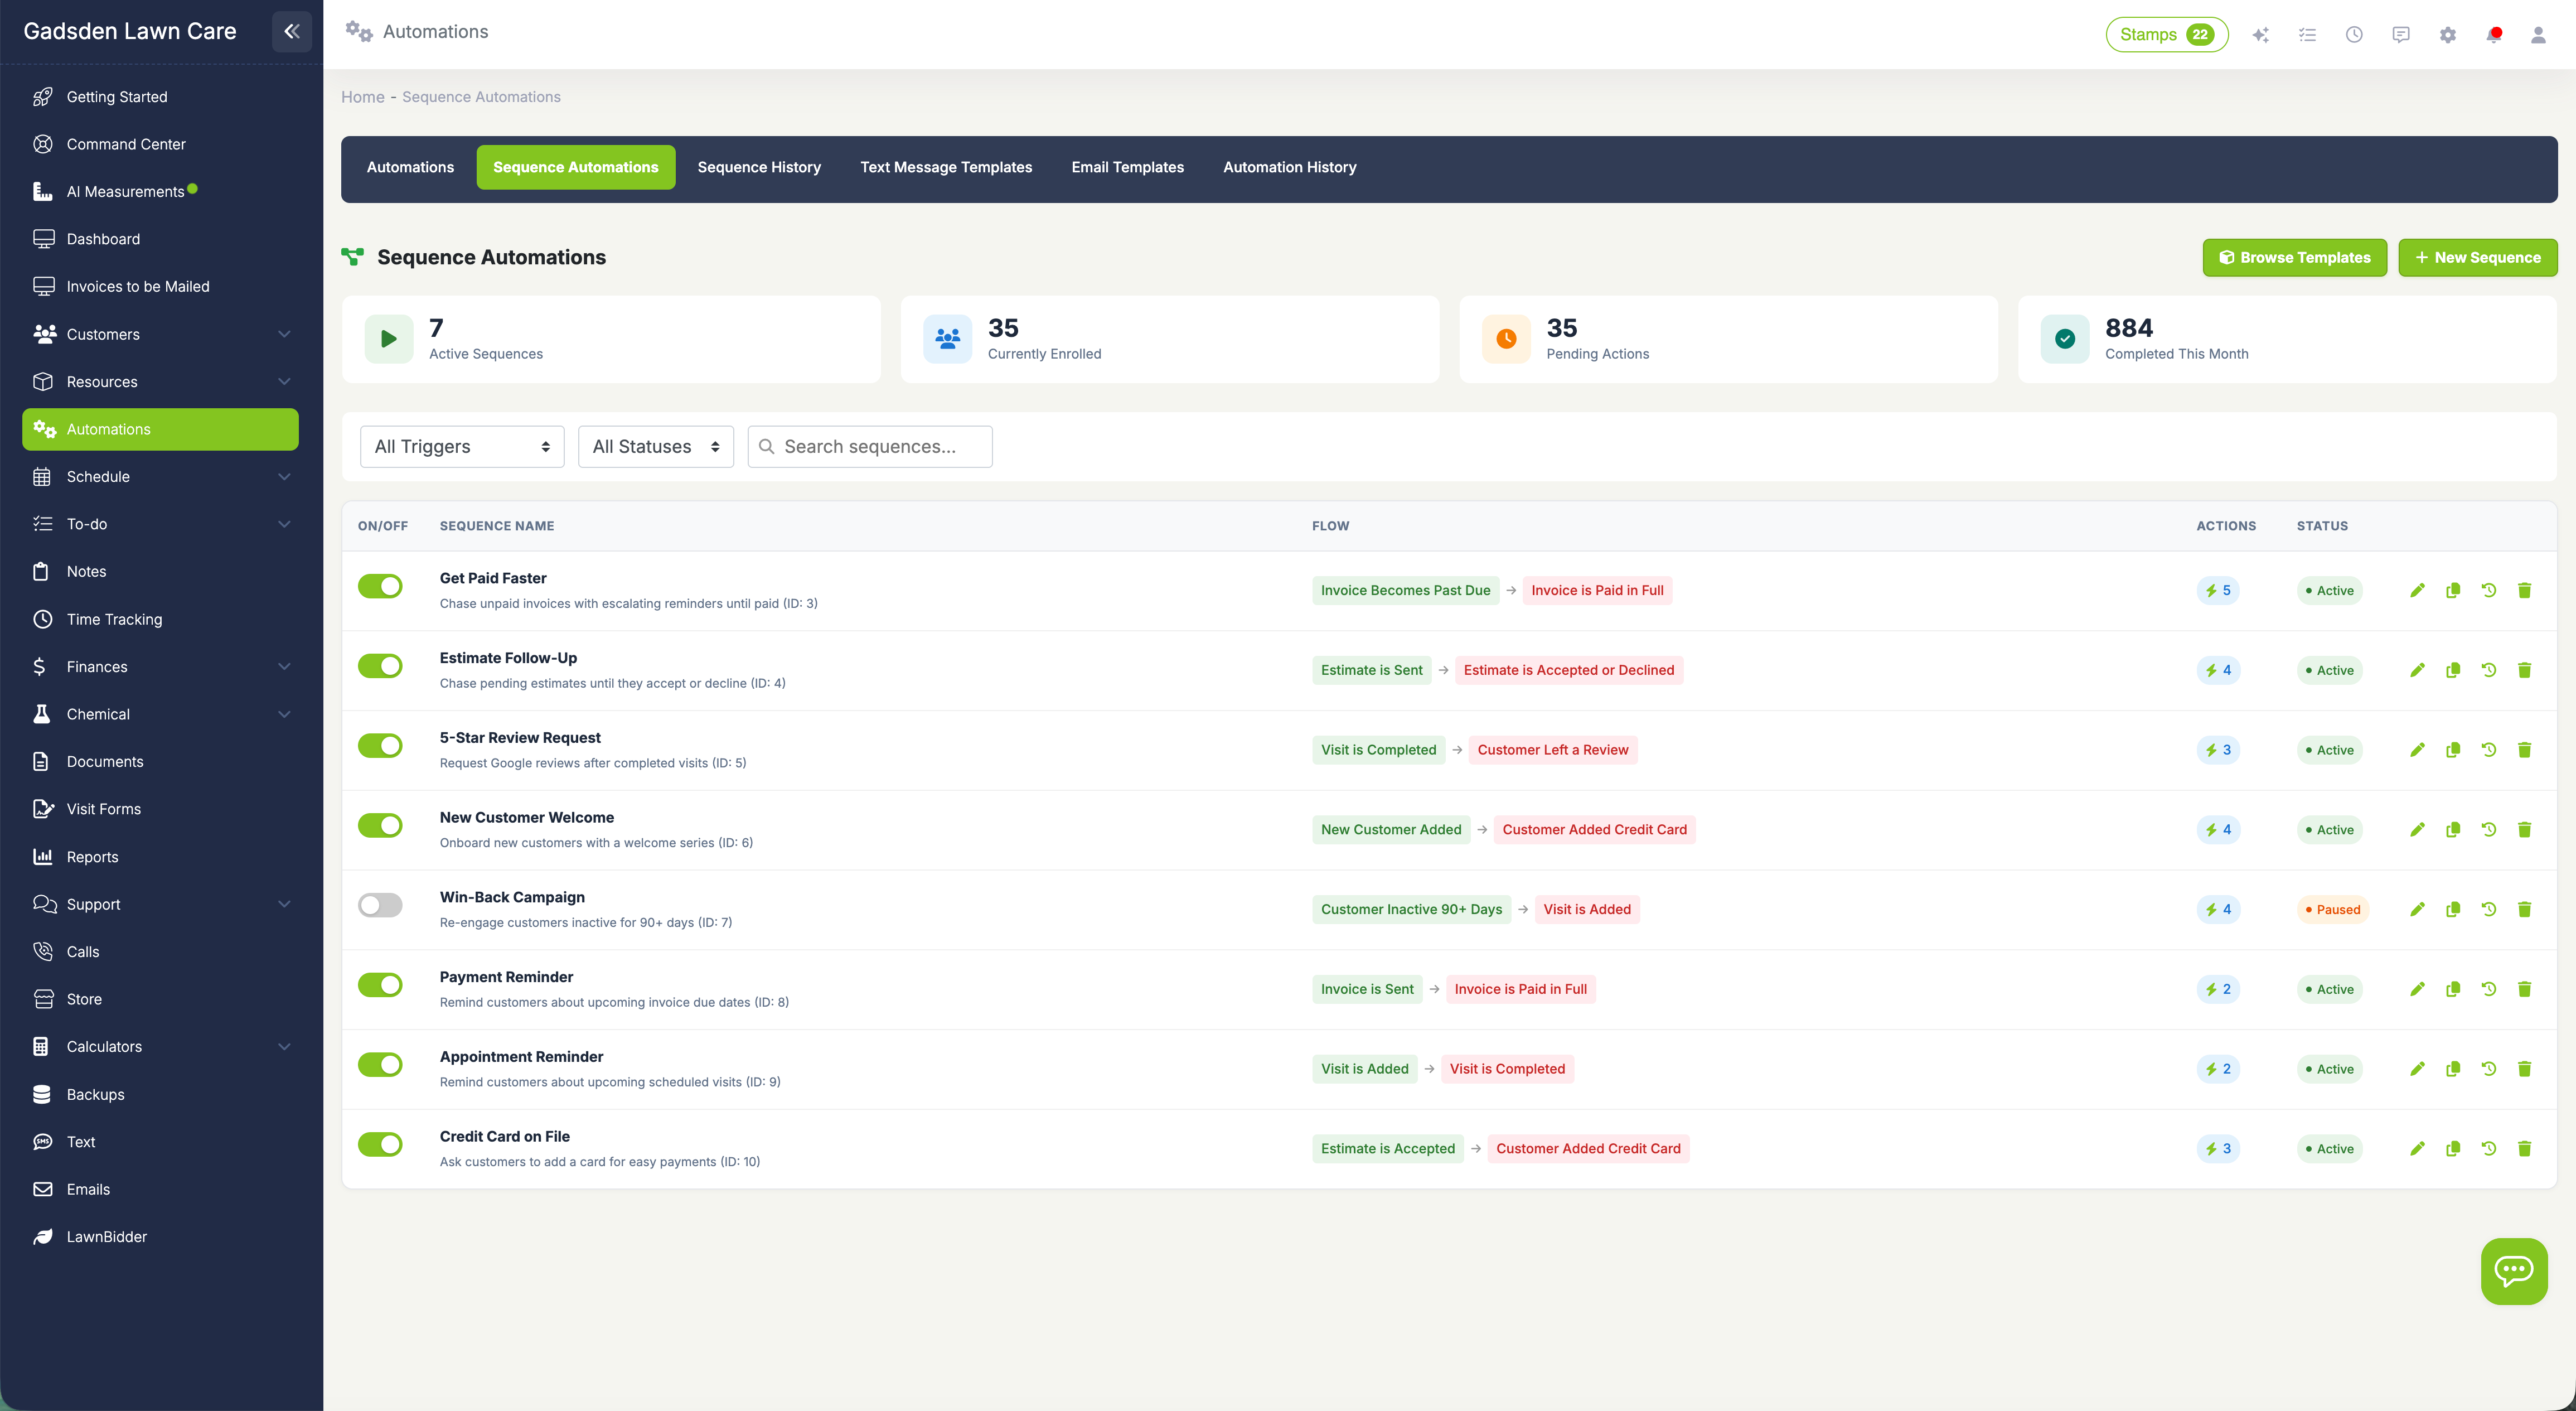Click the edit pencil for Get Paid Faster
The image size is (2576, 1411).
pos(2417,590)
